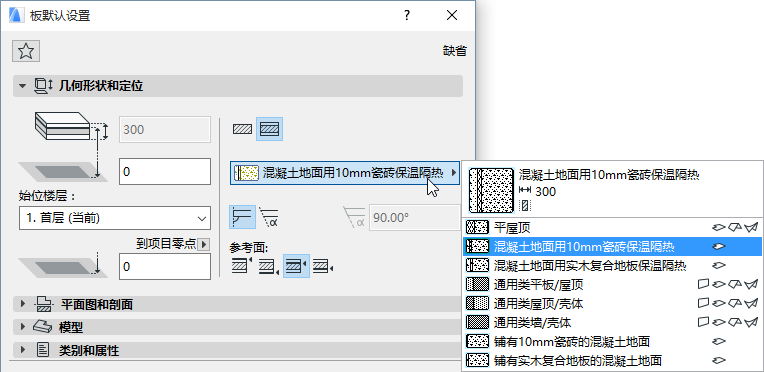This screenshot has height=372, width=764.
Task: Click the 通用类屋顶/壳体 hatch icon
Action: [x=478, y=303]
